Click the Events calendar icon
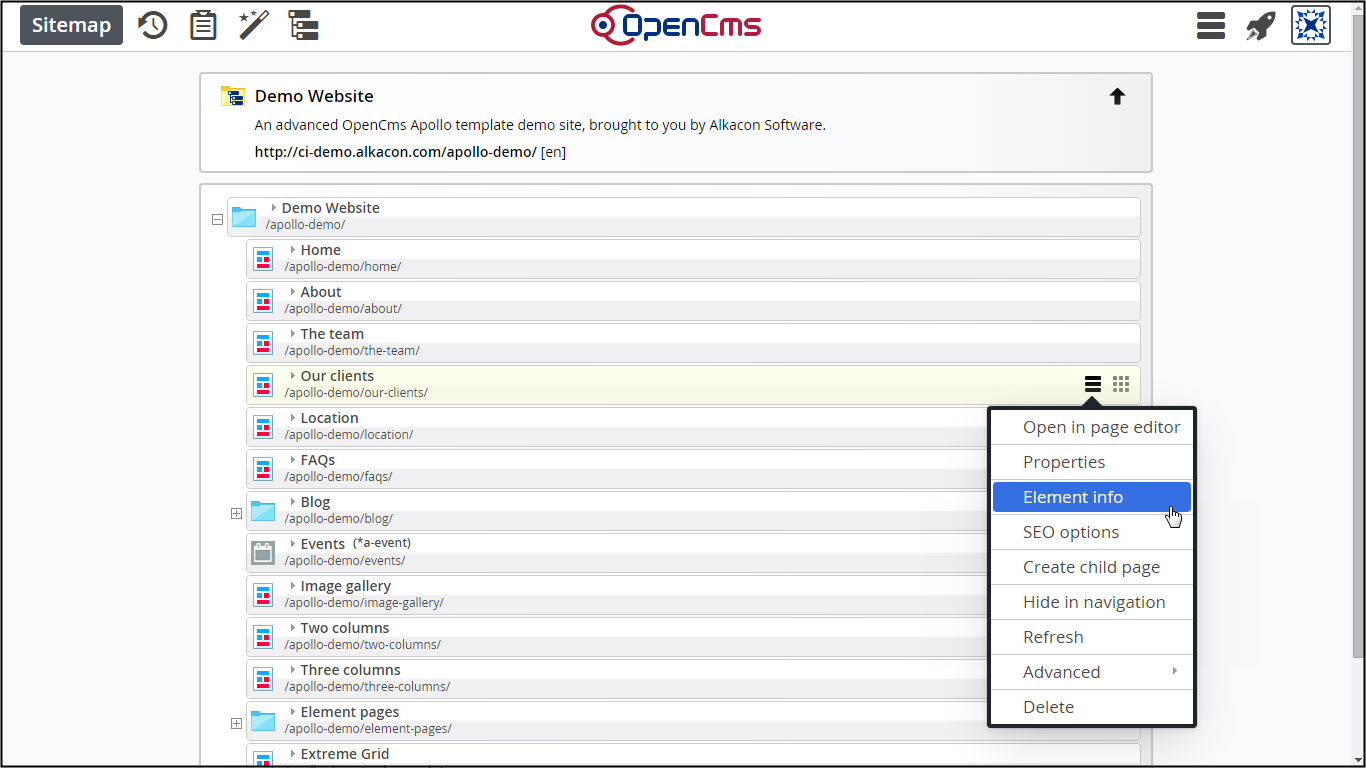Screen dimensions: 1366x768 click(263, 552)
